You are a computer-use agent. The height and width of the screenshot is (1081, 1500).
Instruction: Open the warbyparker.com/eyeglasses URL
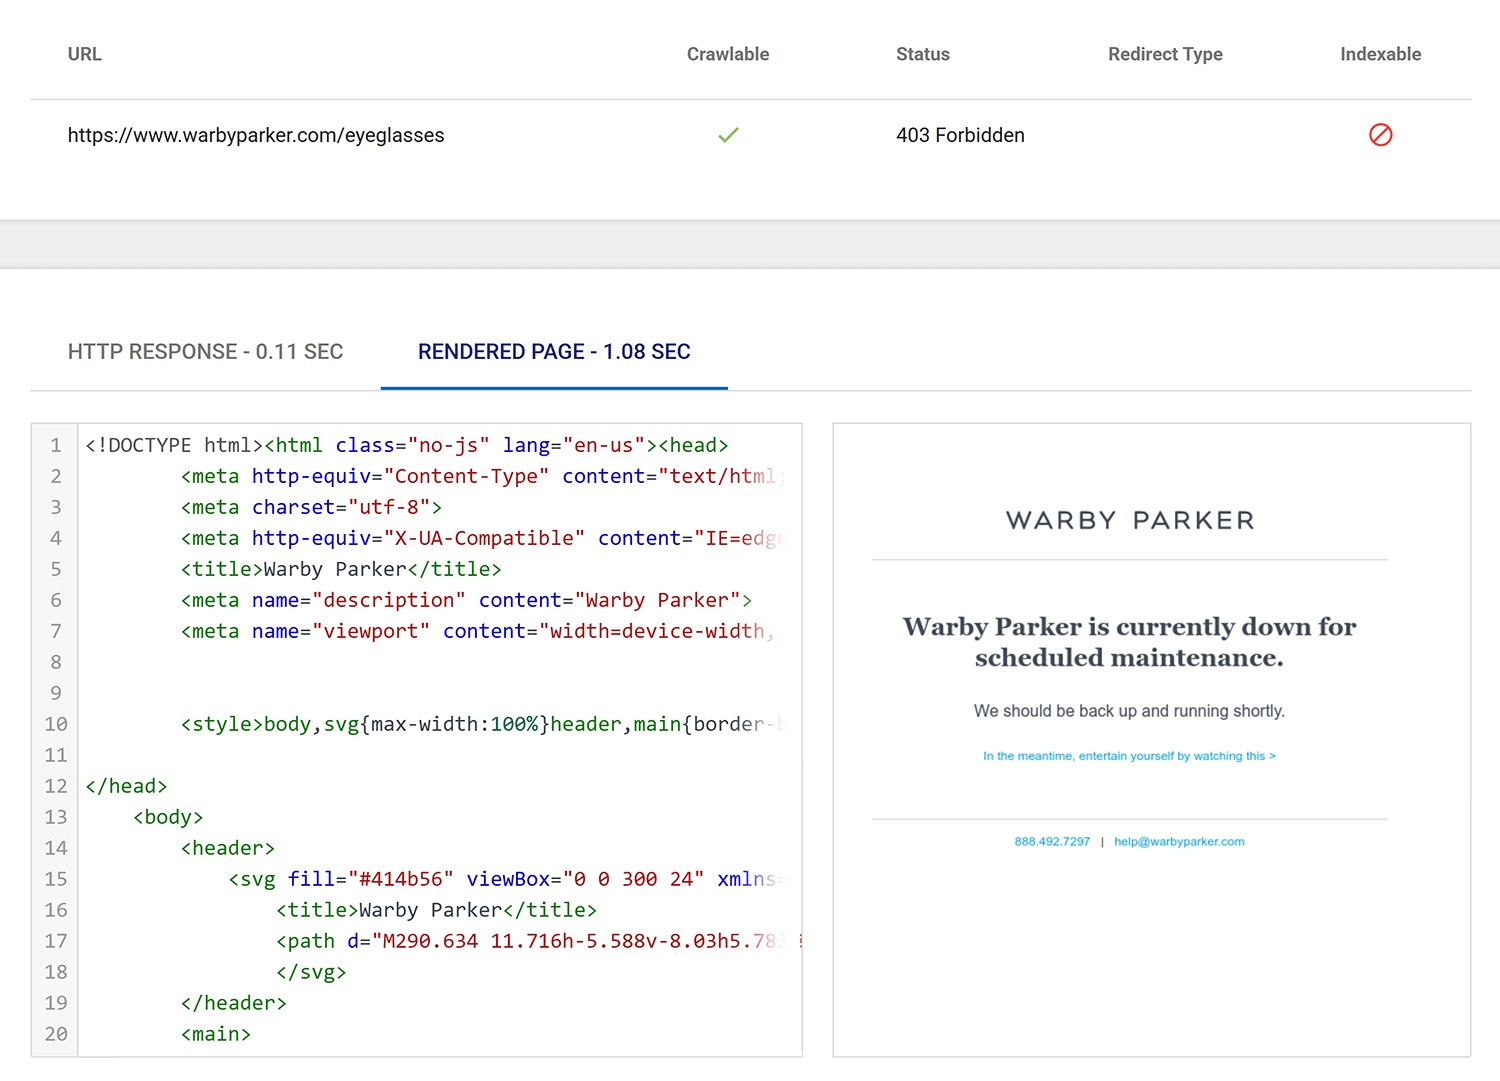(x=256, y=135)
